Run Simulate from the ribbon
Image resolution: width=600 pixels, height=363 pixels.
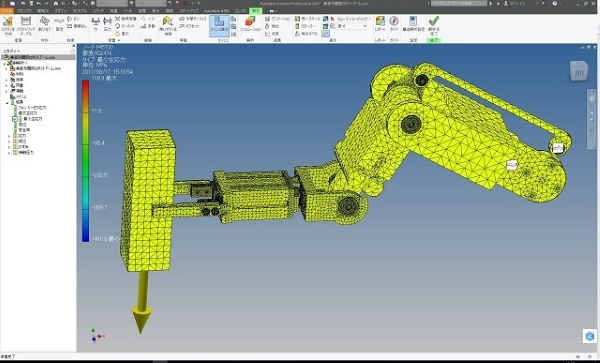[250, 24]
